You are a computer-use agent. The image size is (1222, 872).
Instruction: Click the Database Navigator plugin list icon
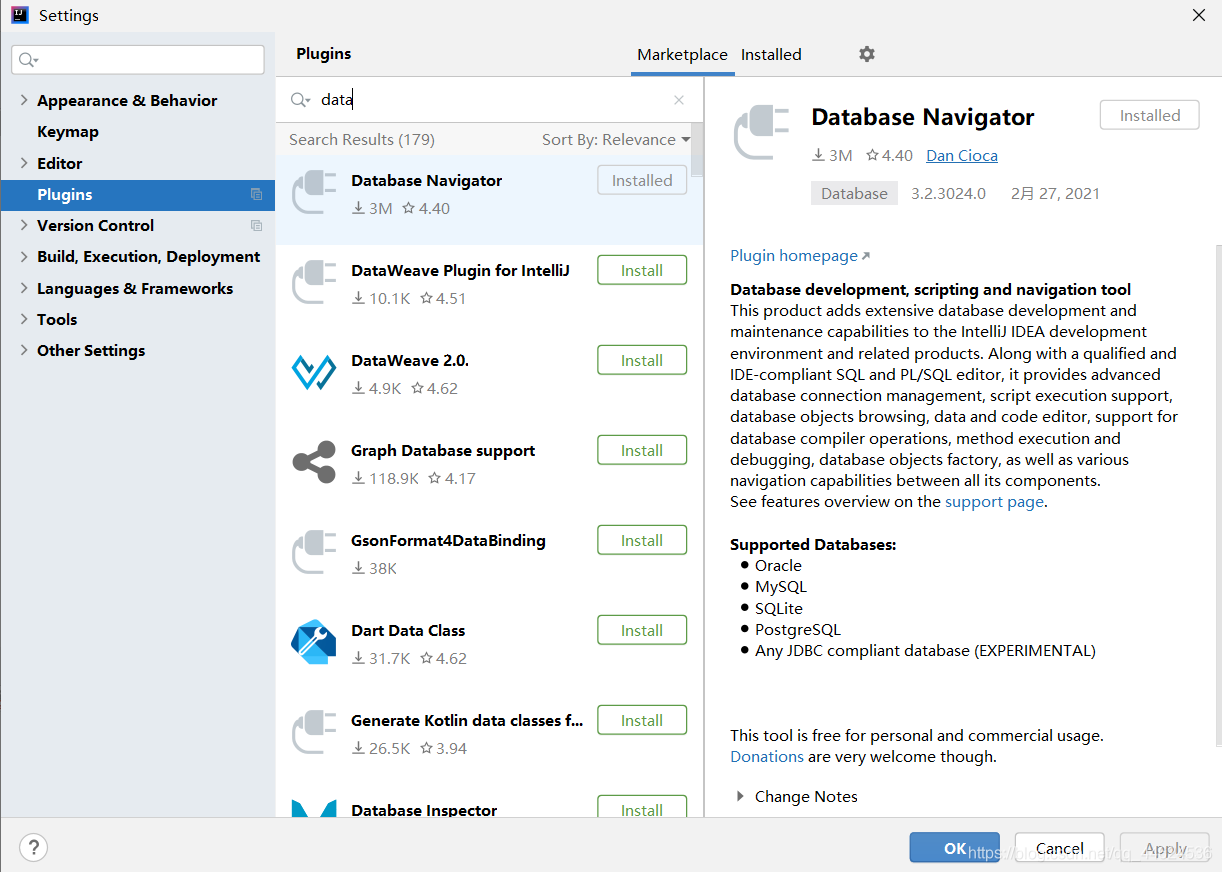tap(314, 194)
